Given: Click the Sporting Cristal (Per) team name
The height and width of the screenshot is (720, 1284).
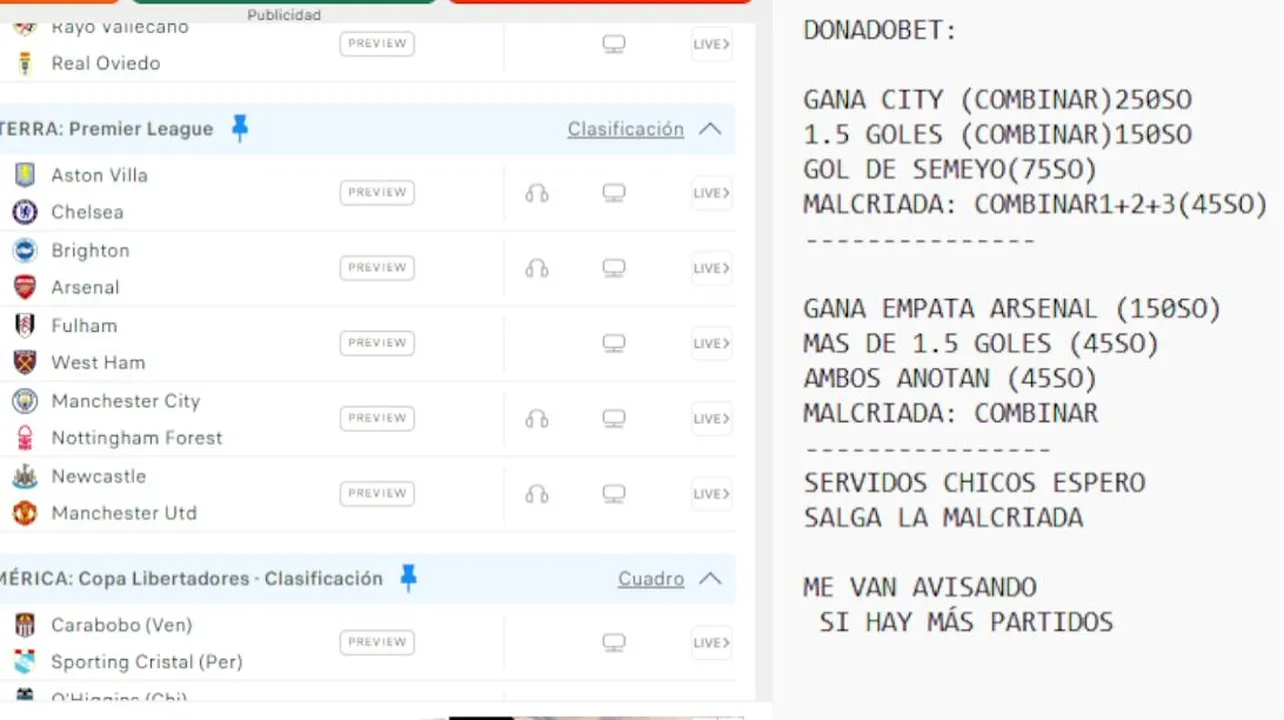Looking at the screenshot, I should [147, 662].
